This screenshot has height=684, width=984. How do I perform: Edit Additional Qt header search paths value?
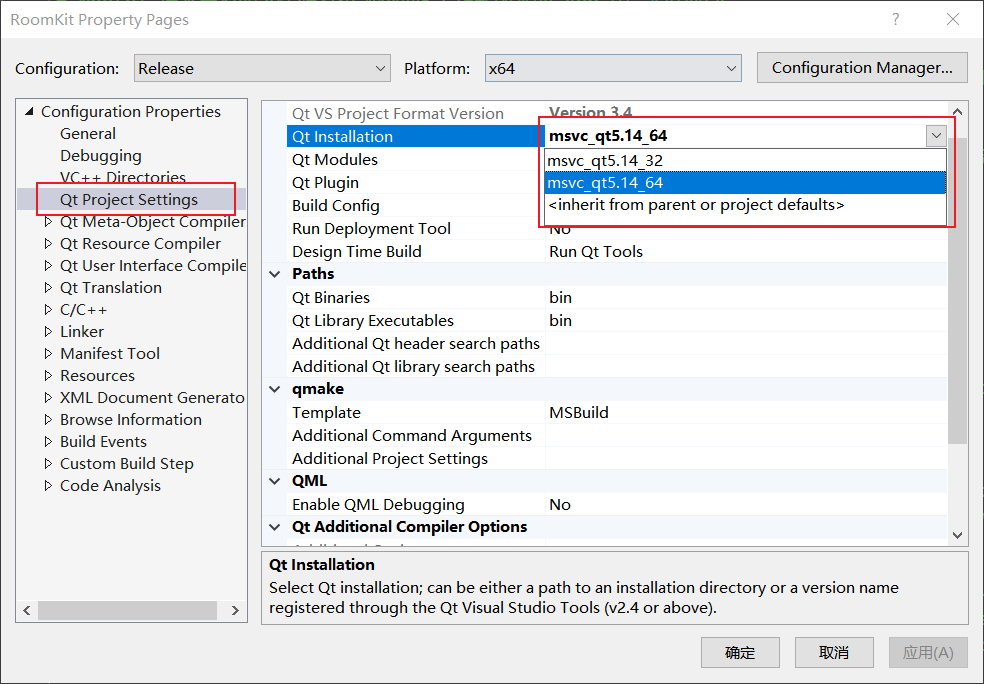click(746, 344)
